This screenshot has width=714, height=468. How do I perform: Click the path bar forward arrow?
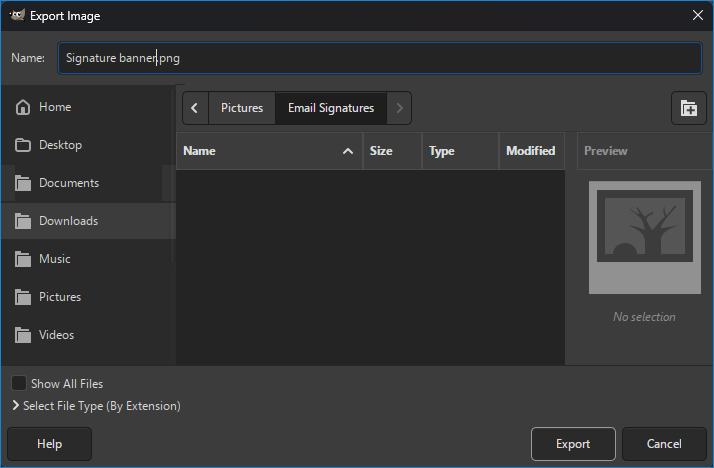click(399, 108)
